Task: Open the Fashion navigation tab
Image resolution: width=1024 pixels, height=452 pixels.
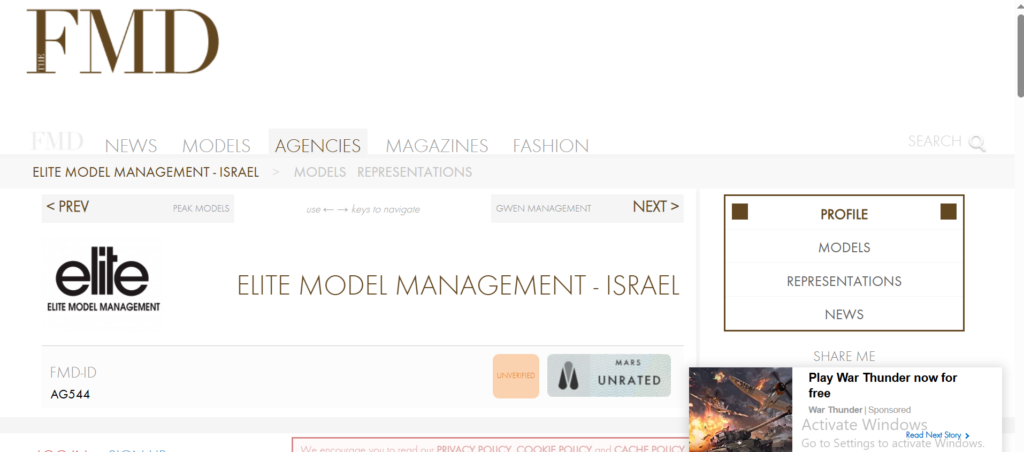Action: click(x=550, y=146)
